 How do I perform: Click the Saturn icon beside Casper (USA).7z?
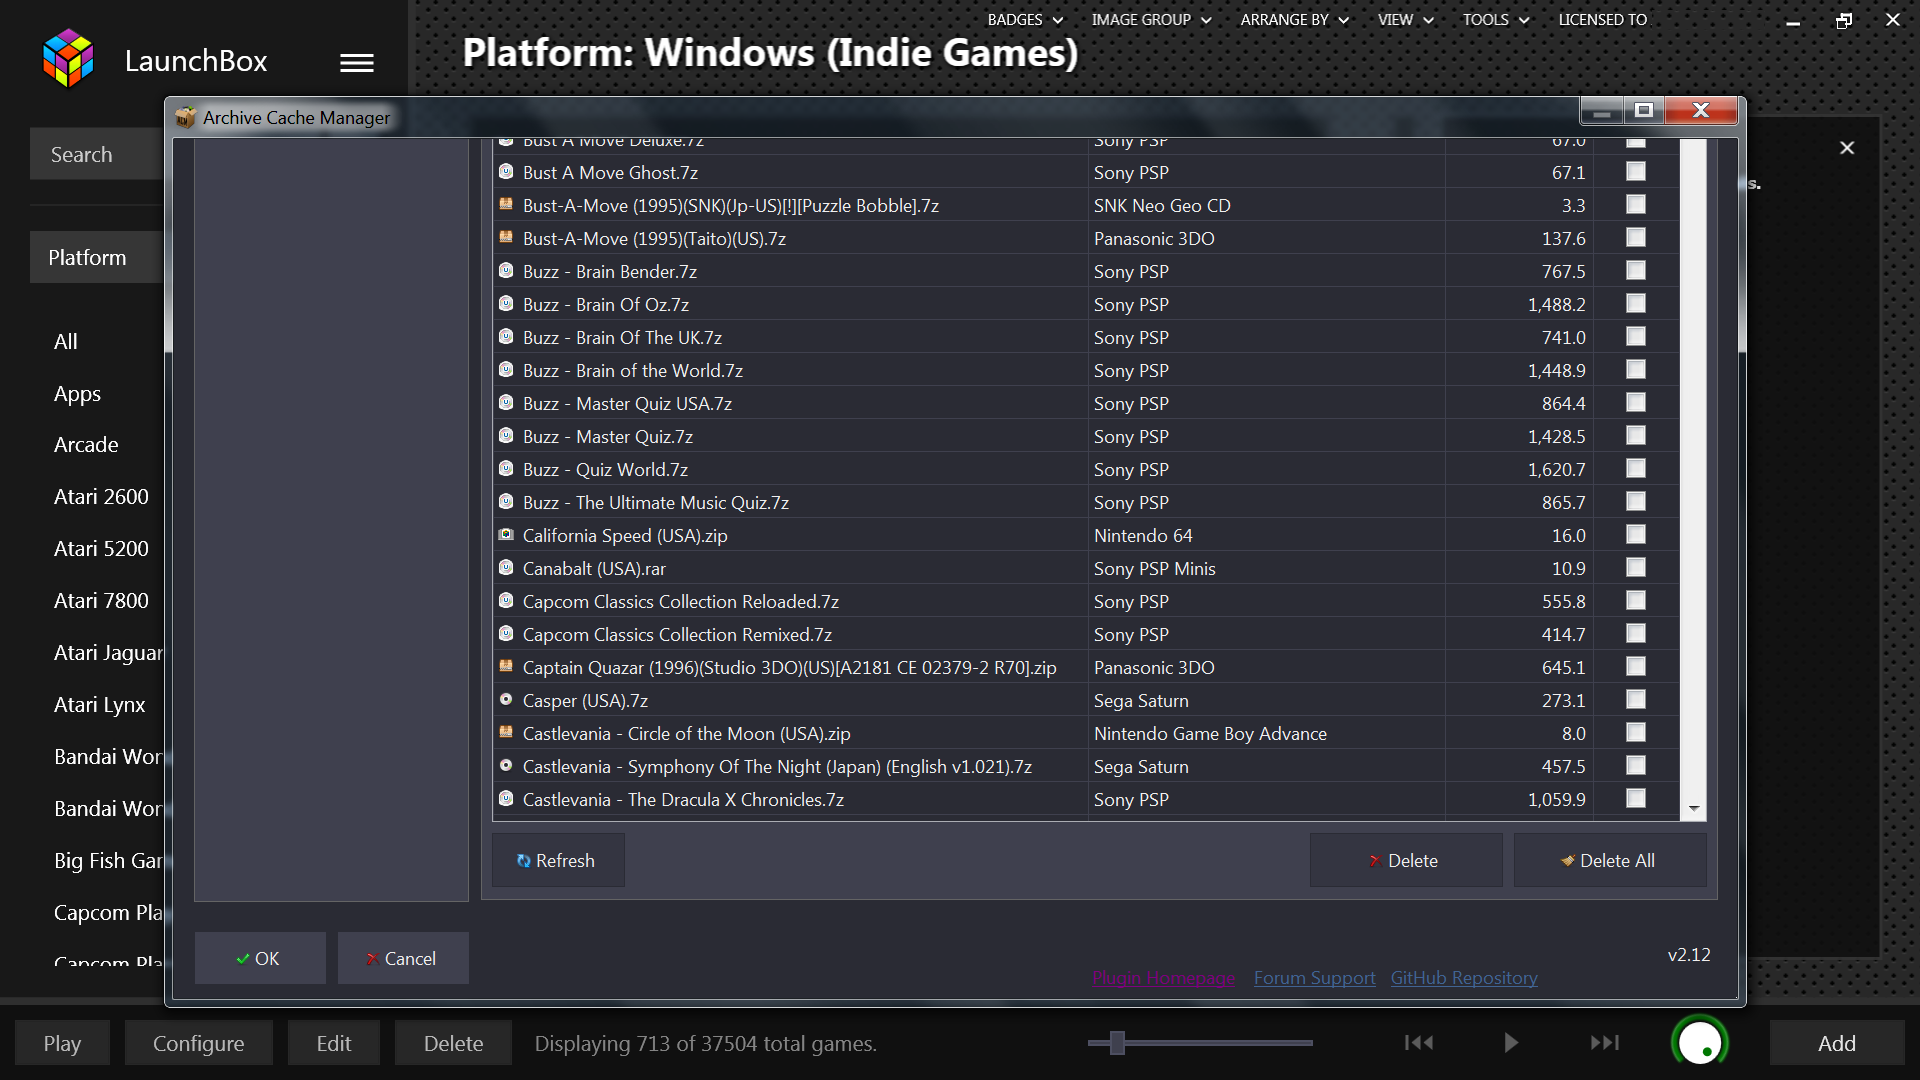(x=506, y=700)
